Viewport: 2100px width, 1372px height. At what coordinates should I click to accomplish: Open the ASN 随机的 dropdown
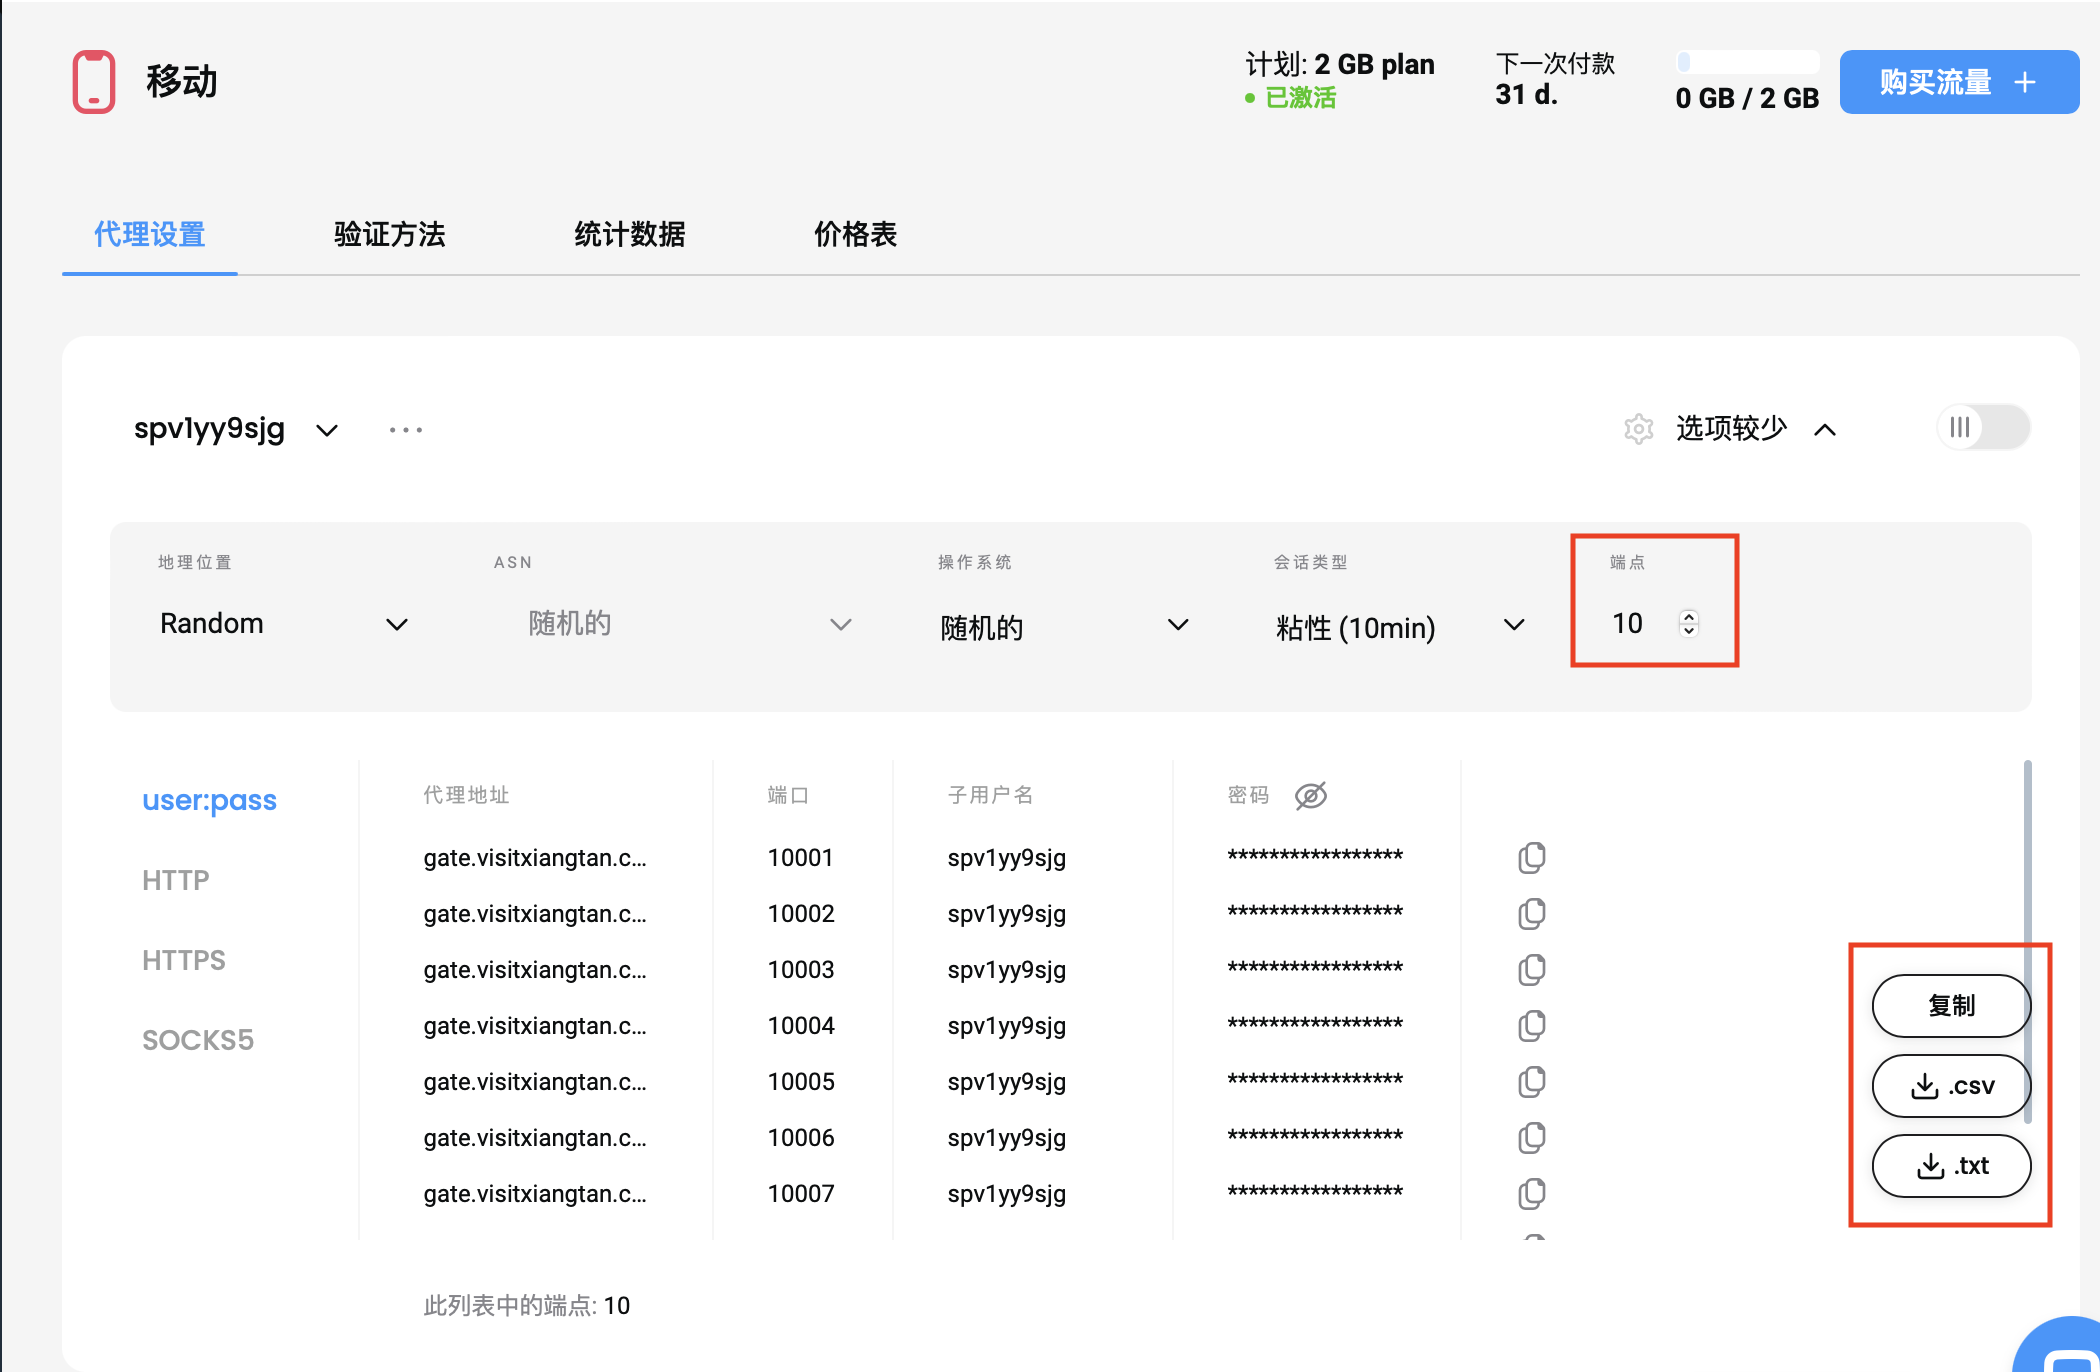[690, 624]
